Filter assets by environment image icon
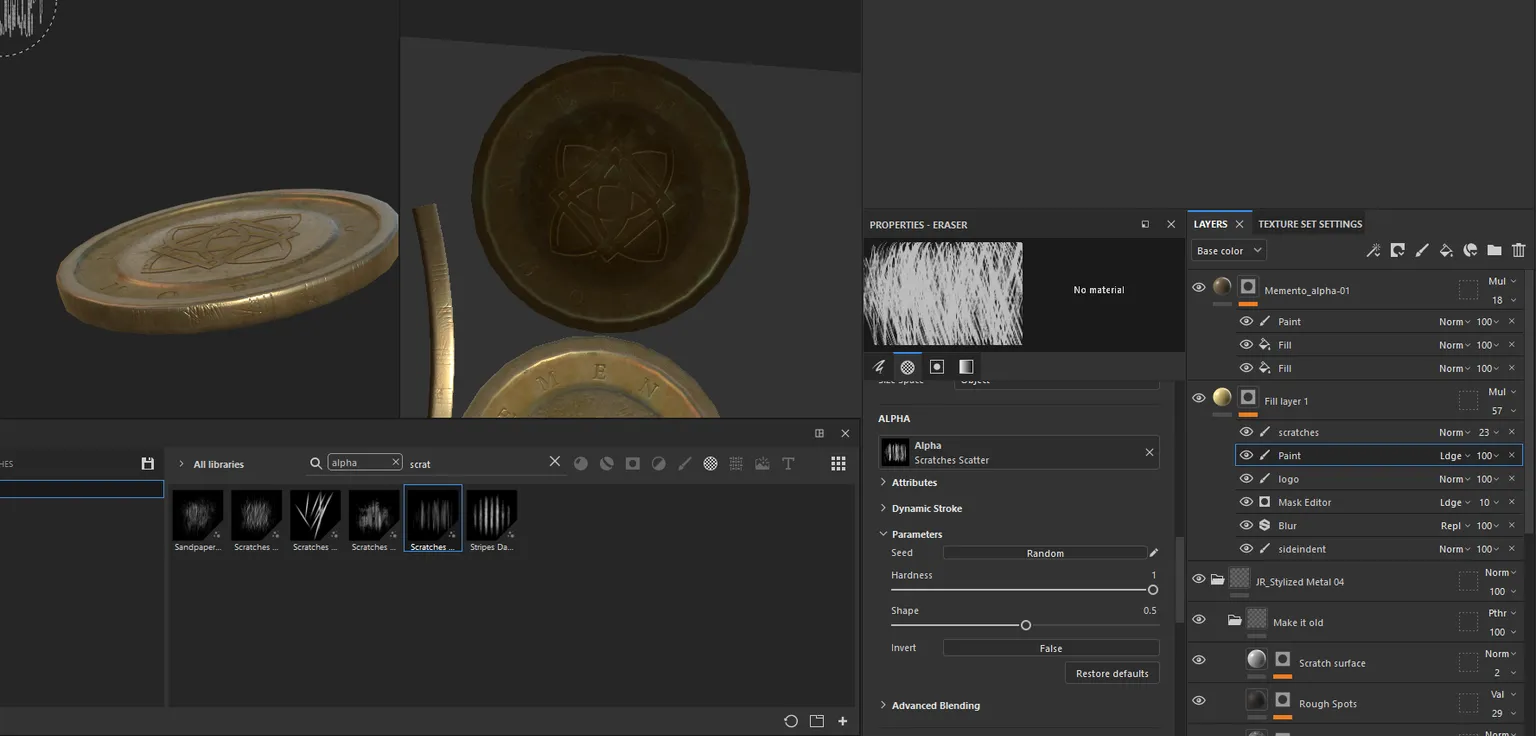Screen dimensions: 1536x736 [762, 463]
